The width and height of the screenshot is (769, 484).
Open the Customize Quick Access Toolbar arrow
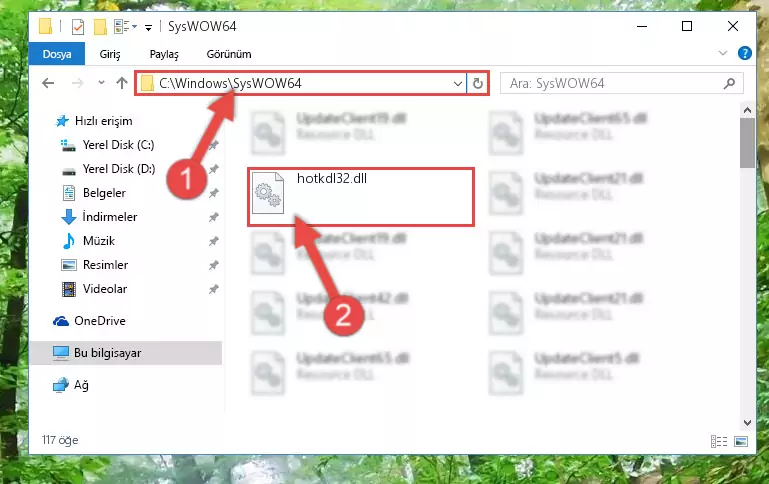click(148, 27)
